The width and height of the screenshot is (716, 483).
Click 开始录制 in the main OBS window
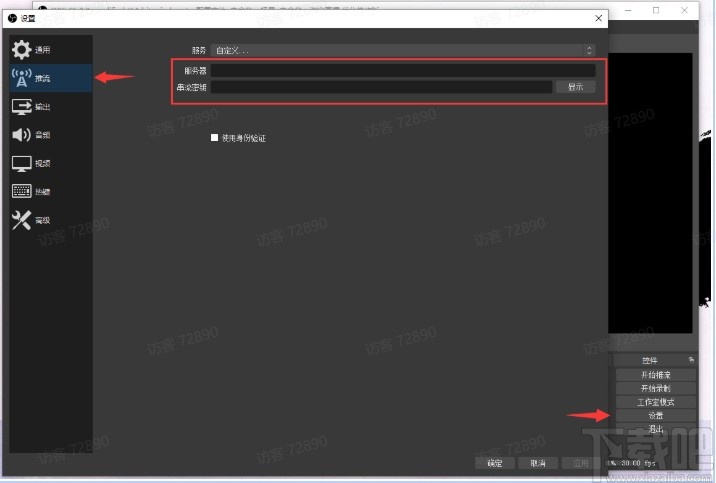click(x=656, y=388)
